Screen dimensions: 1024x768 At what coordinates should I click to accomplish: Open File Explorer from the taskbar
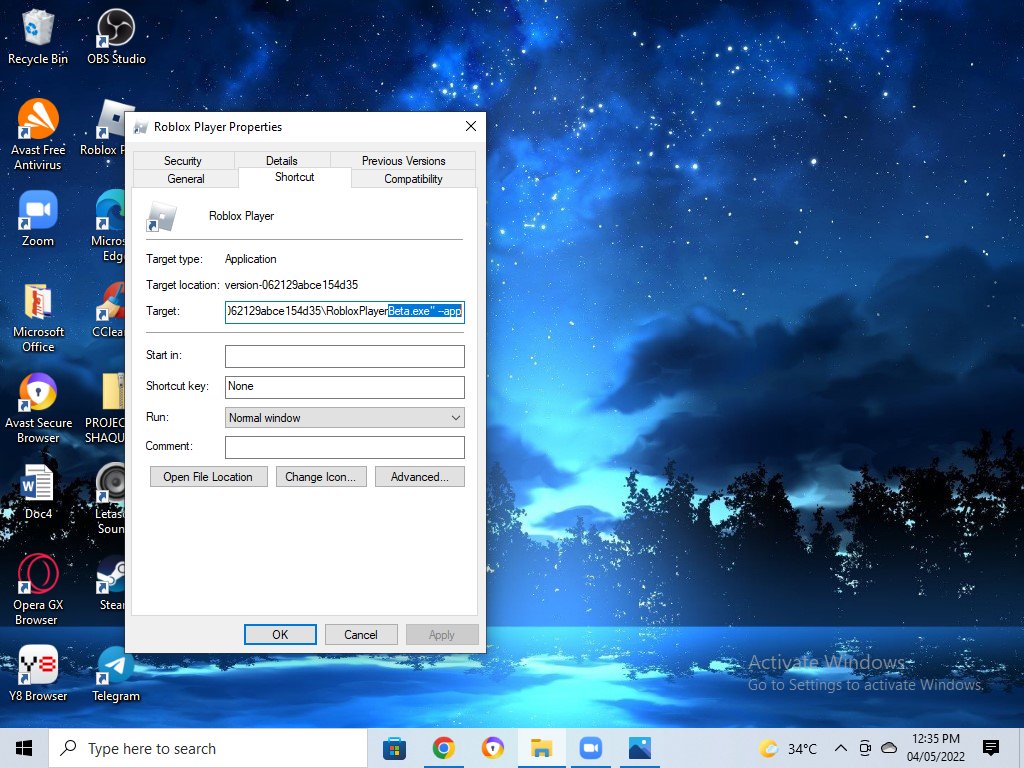541,748
